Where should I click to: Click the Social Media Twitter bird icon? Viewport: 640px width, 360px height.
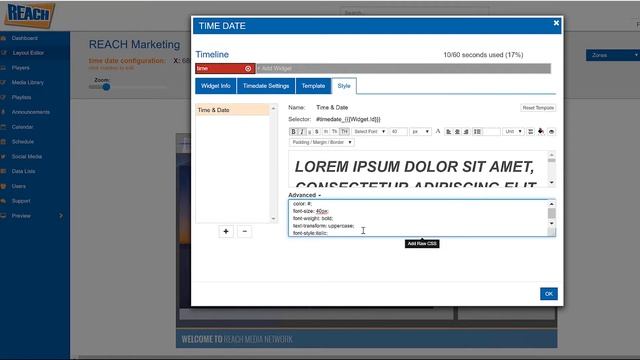3,157
